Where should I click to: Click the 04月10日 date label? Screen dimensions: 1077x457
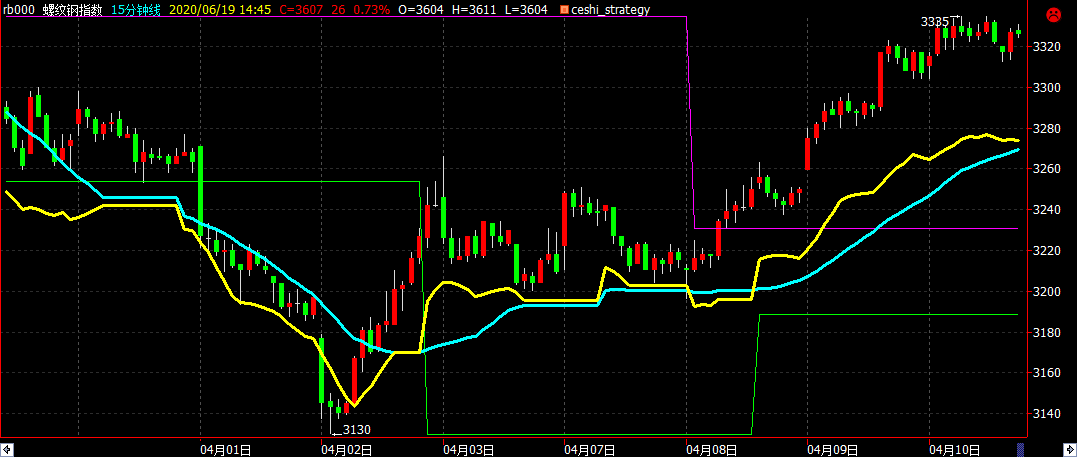[955, 449]
